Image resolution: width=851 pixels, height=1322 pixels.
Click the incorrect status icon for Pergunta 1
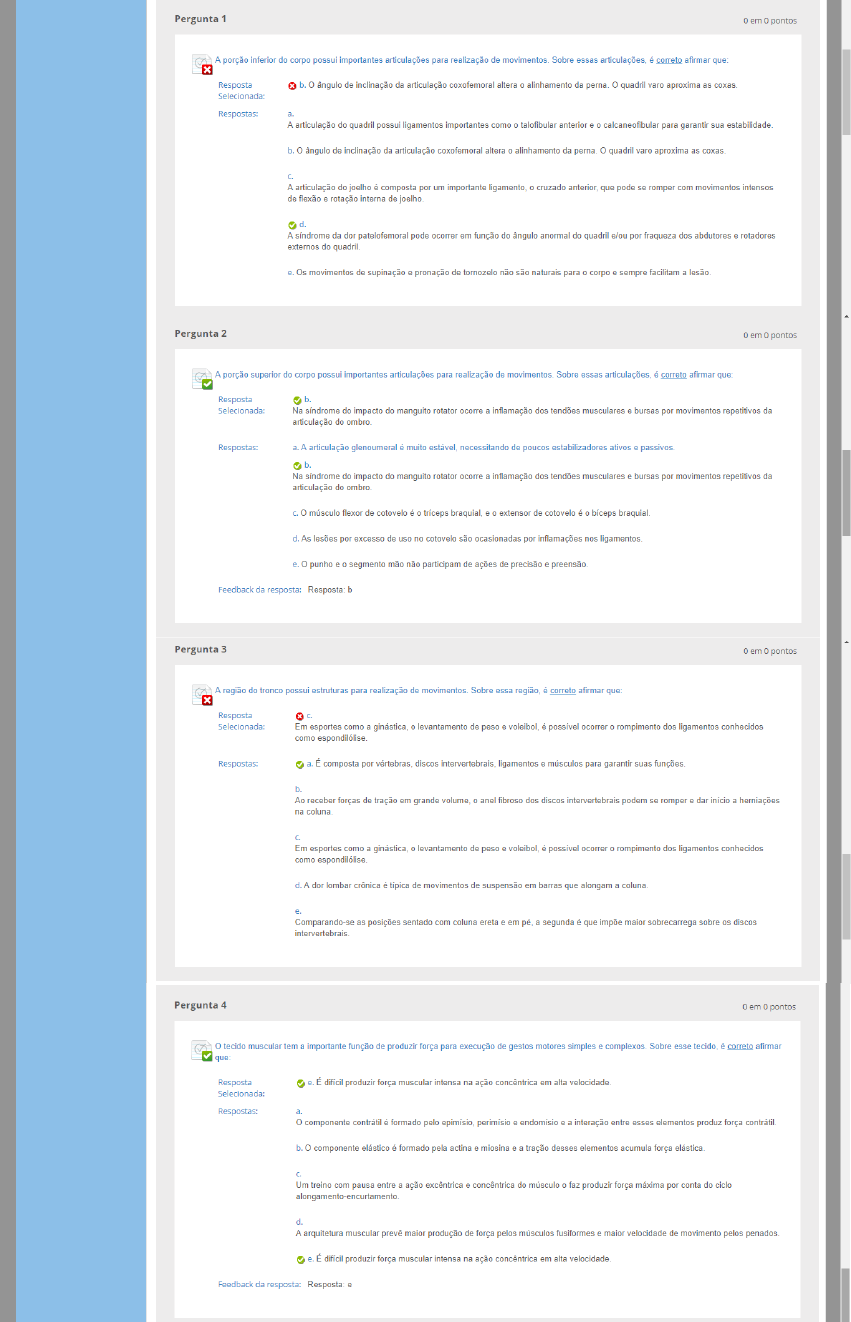click(202, 65)
